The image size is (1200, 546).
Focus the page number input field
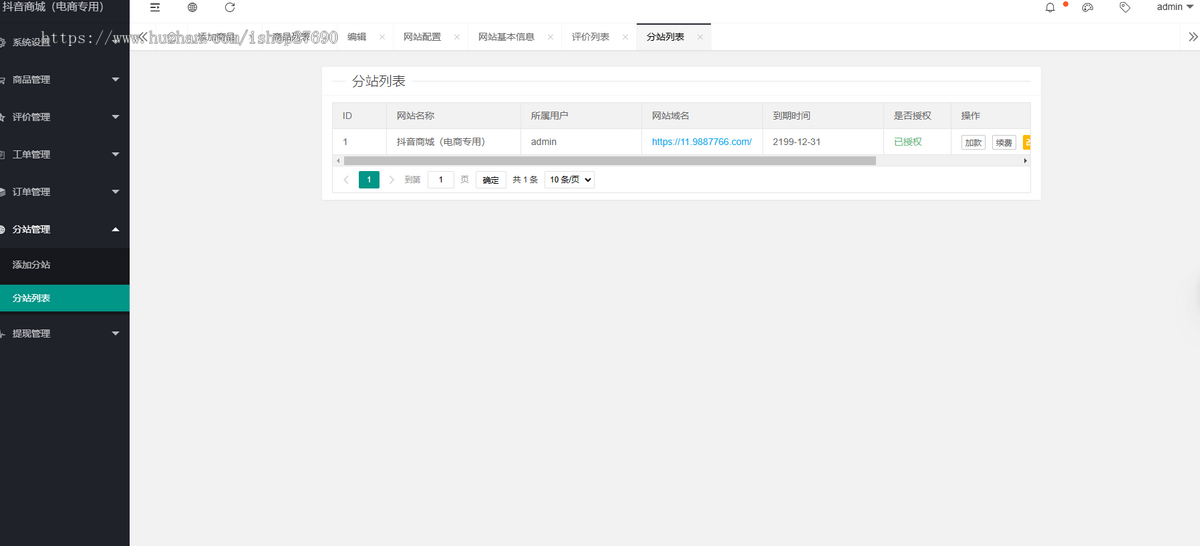[x=441, y=180]
